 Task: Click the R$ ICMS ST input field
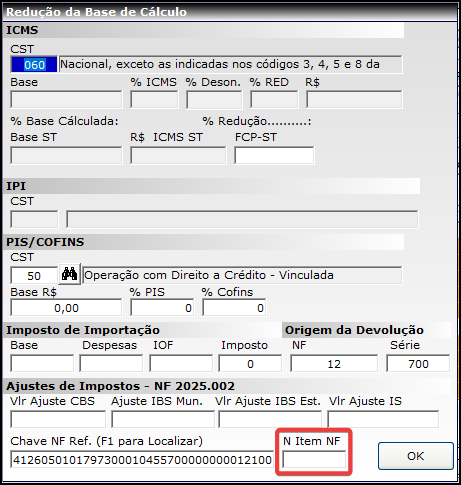178,155
